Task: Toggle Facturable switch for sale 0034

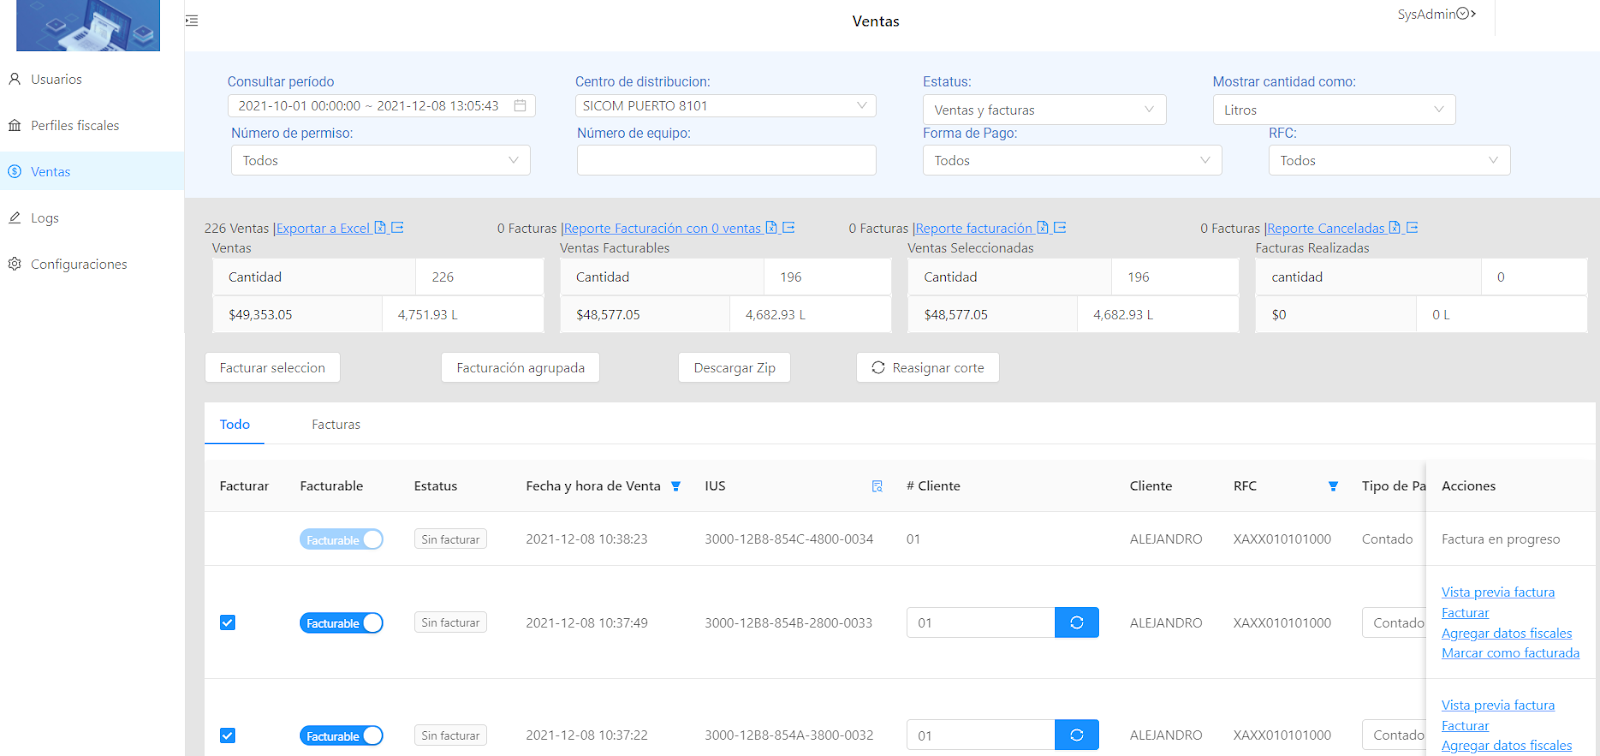Action: pyautogui.click(x=341, y=539)
